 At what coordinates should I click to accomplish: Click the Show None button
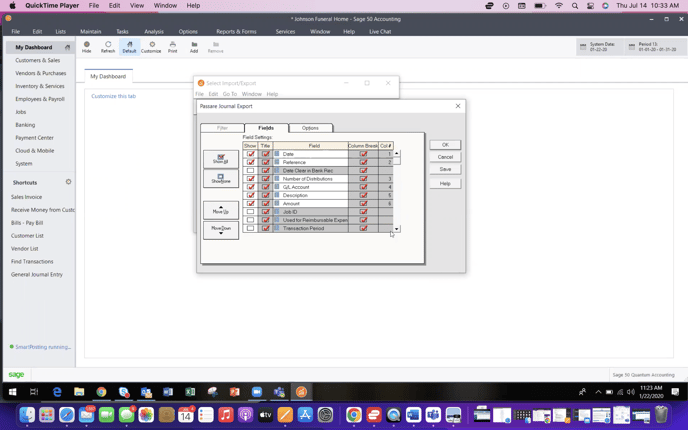pyautogui.click(x=221, y=178)
